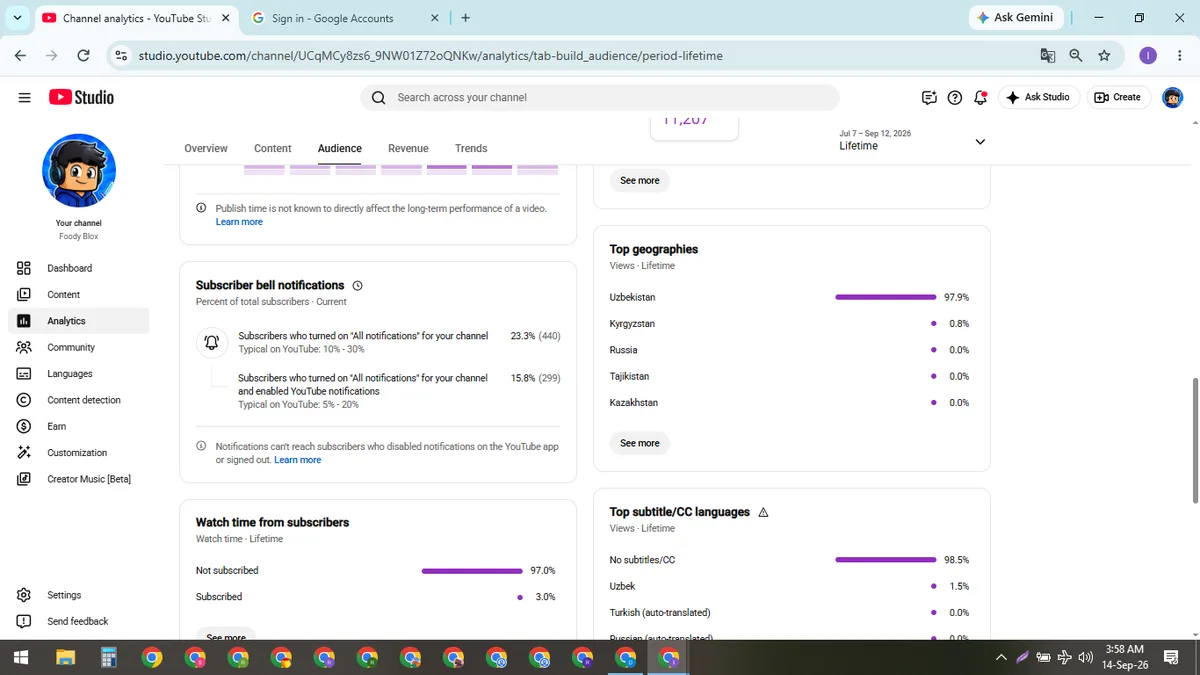Viewport: 1200px width, 675px height.
Task: Click the volume icon in the system tray
Action: point(1085,657)
